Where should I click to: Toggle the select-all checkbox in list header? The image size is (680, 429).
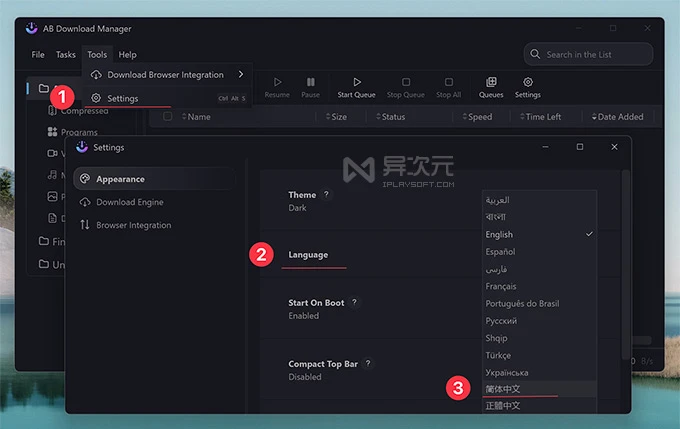pos(167,116)
